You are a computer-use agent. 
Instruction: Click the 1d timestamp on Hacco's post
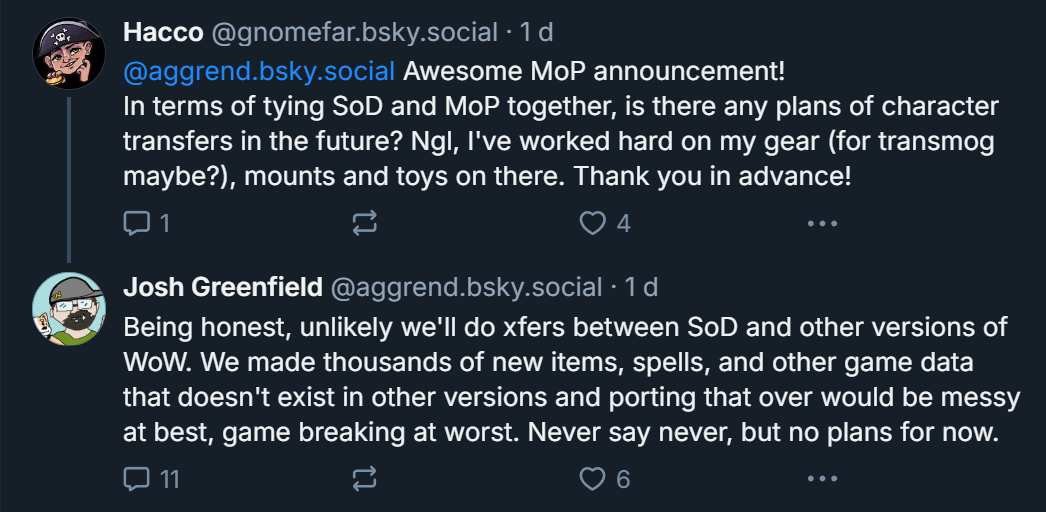(x=537, y=32)
